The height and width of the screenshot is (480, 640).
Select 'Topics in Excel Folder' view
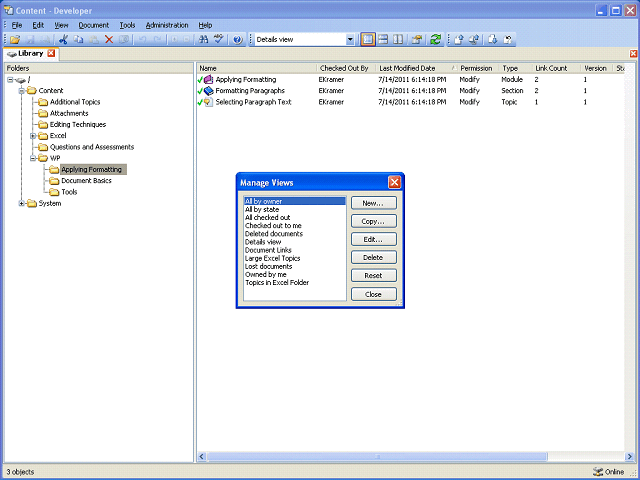tap(294, 282)
